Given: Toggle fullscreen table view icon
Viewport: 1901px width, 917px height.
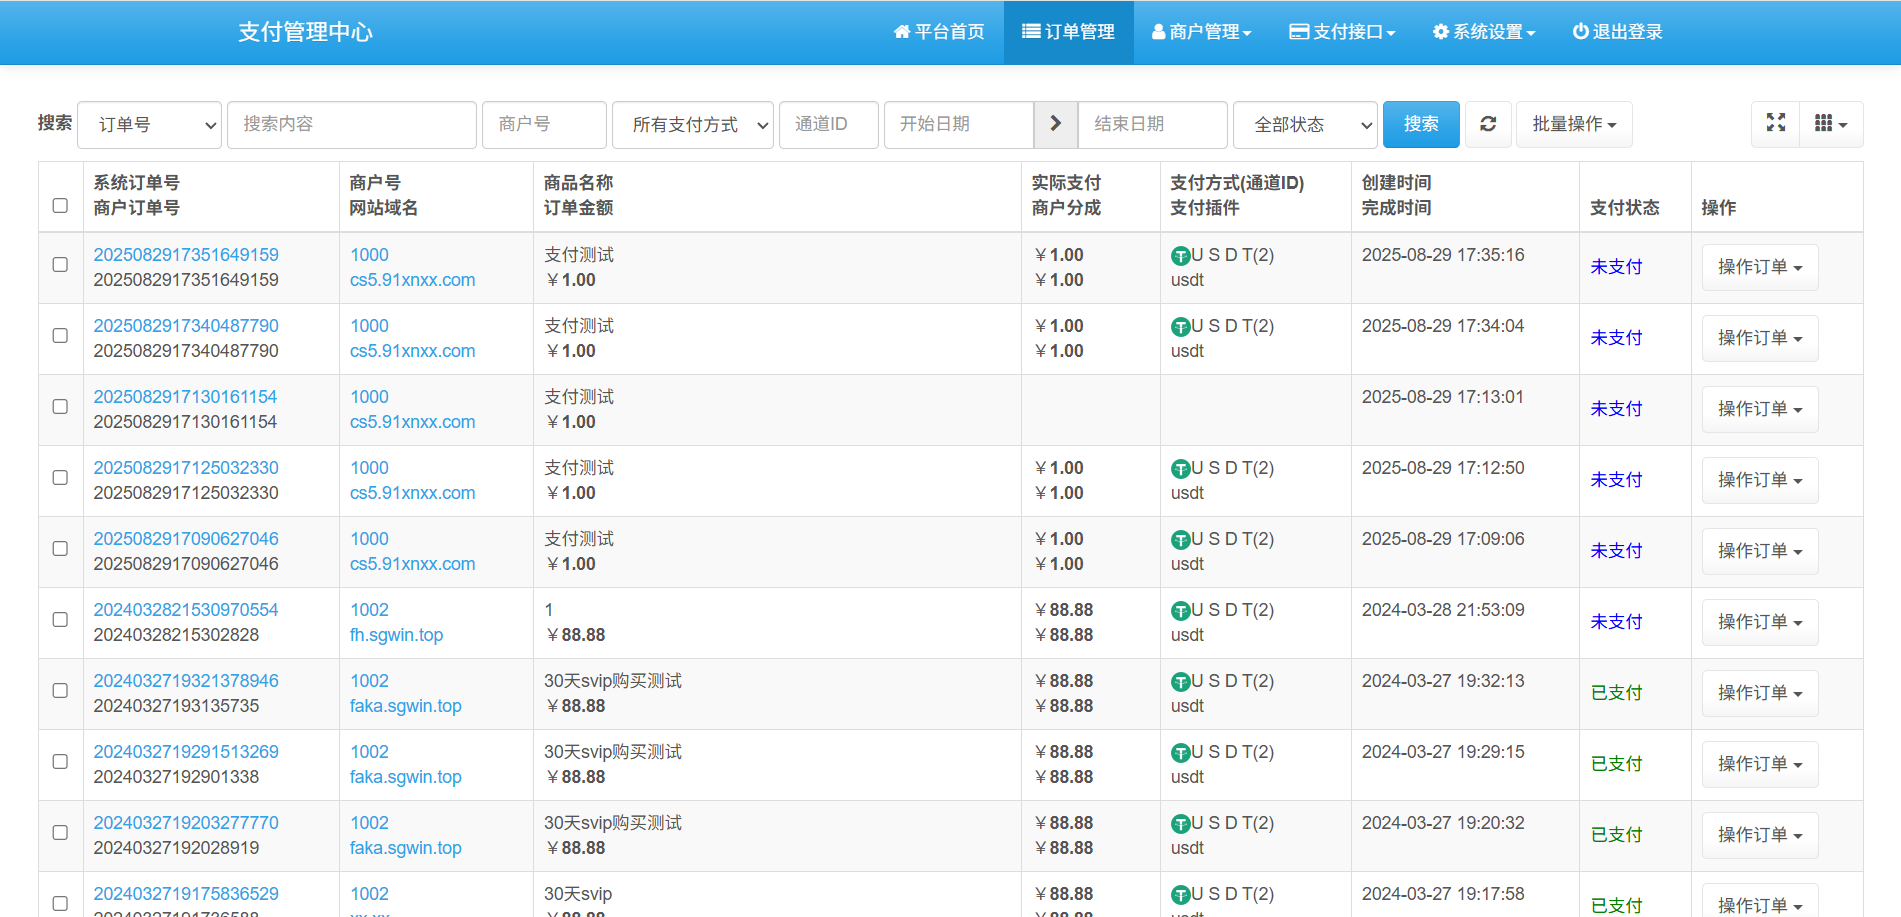Looking at the screenshot, I should (1776, 124).
